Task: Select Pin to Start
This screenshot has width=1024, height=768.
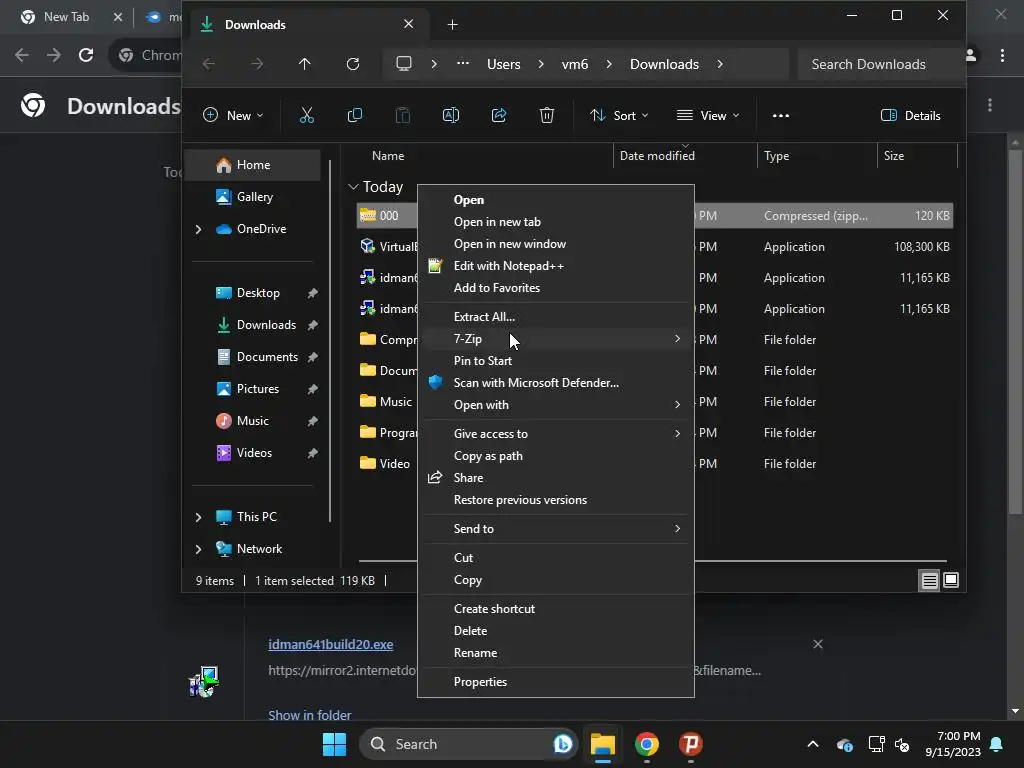Action: click(555, 360)
